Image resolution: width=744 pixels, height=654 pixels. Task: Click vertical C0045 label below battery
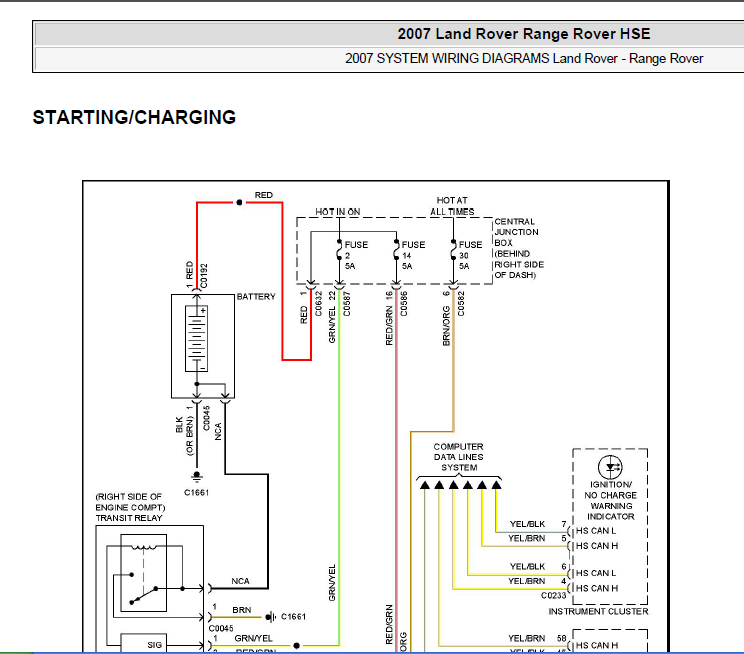[206, 418]
